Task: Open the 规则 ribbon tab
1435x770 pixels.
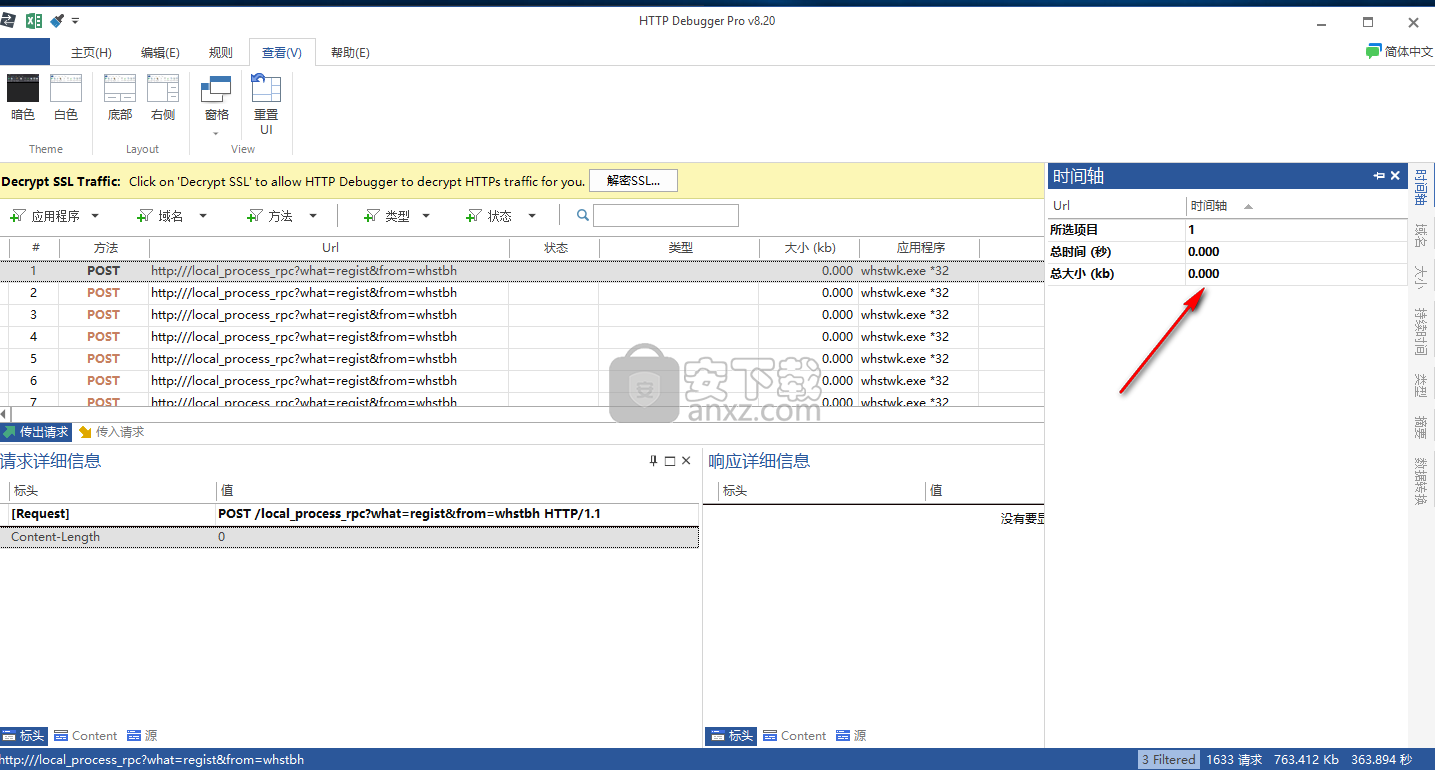Action: pos(220,53)
